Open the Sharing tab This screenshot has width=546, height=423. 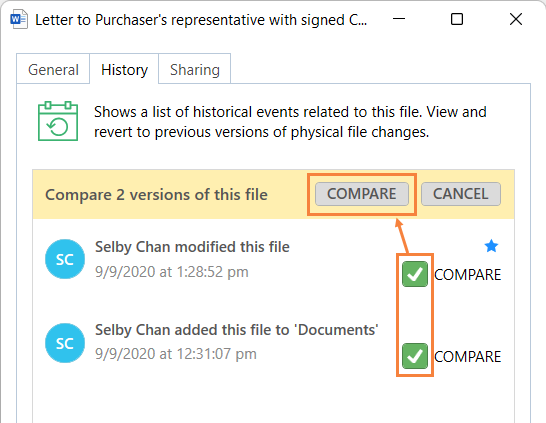pyautogui.click(x=195, y=69)
